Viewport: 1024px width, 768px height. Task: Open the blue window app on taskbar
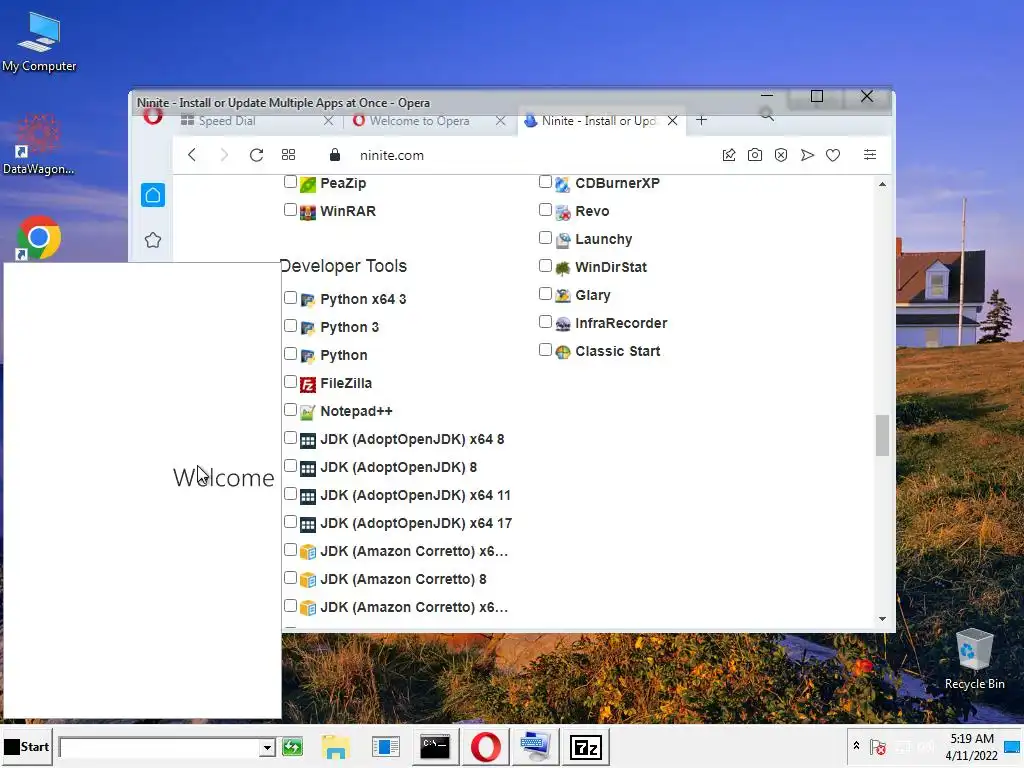385,746
